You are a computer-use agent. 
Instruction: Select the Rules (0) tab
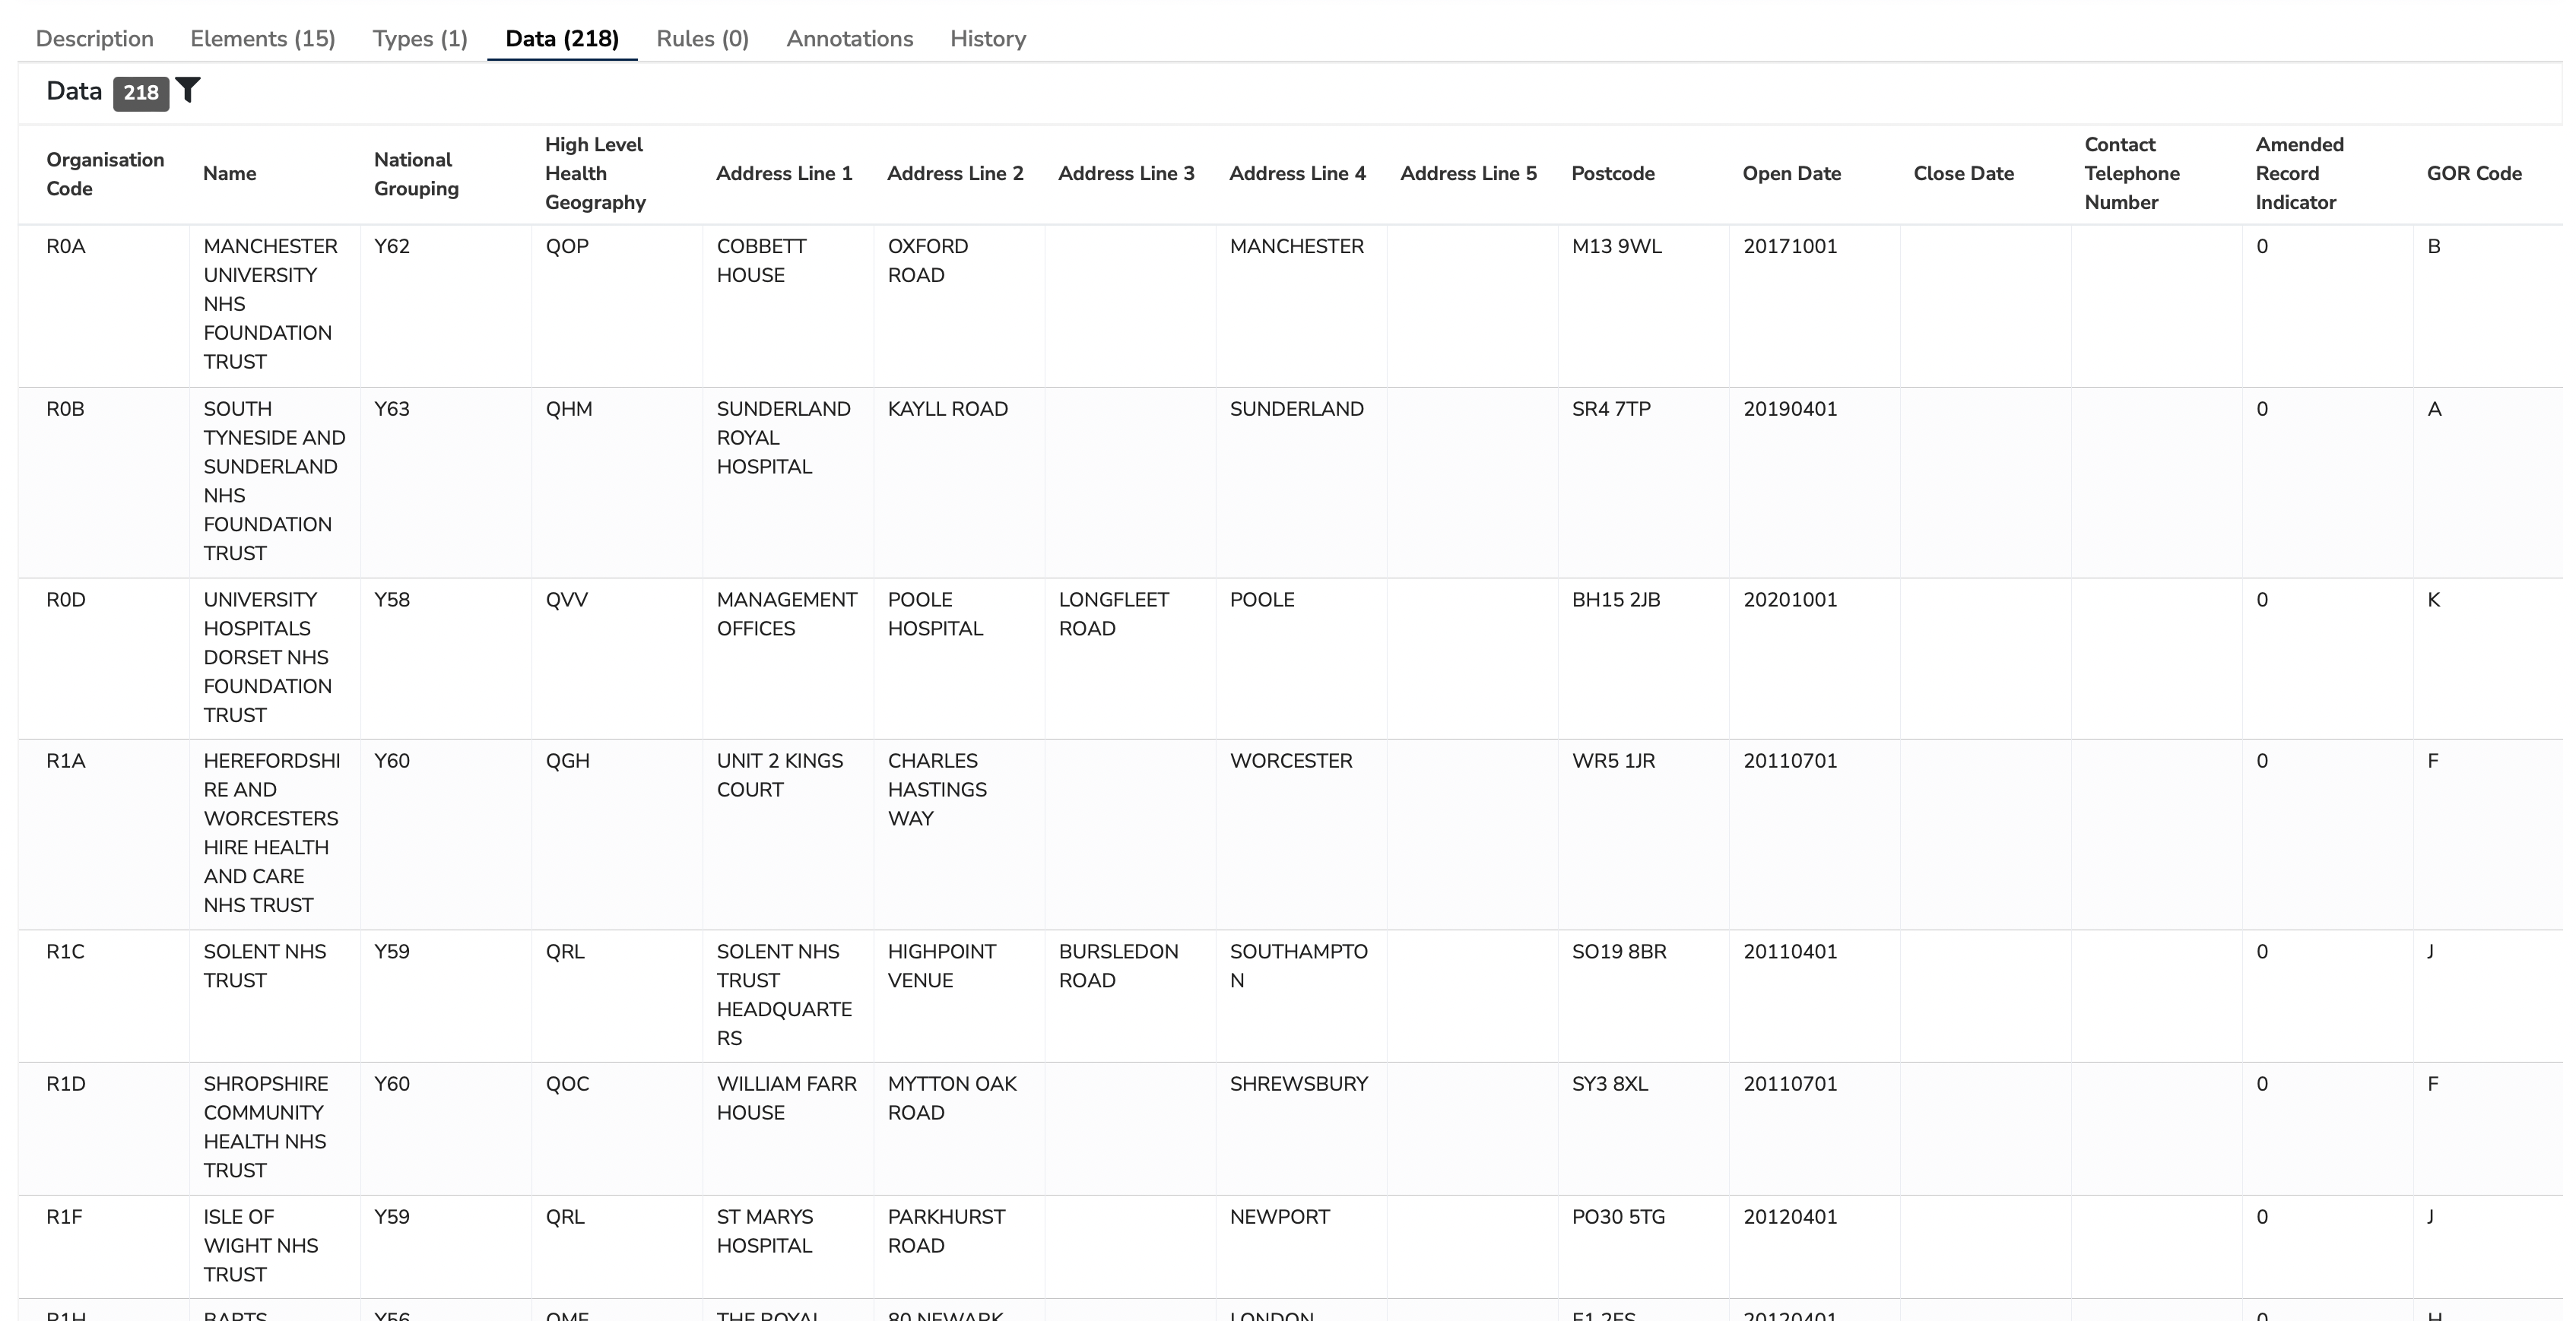[x=701, y=39]
